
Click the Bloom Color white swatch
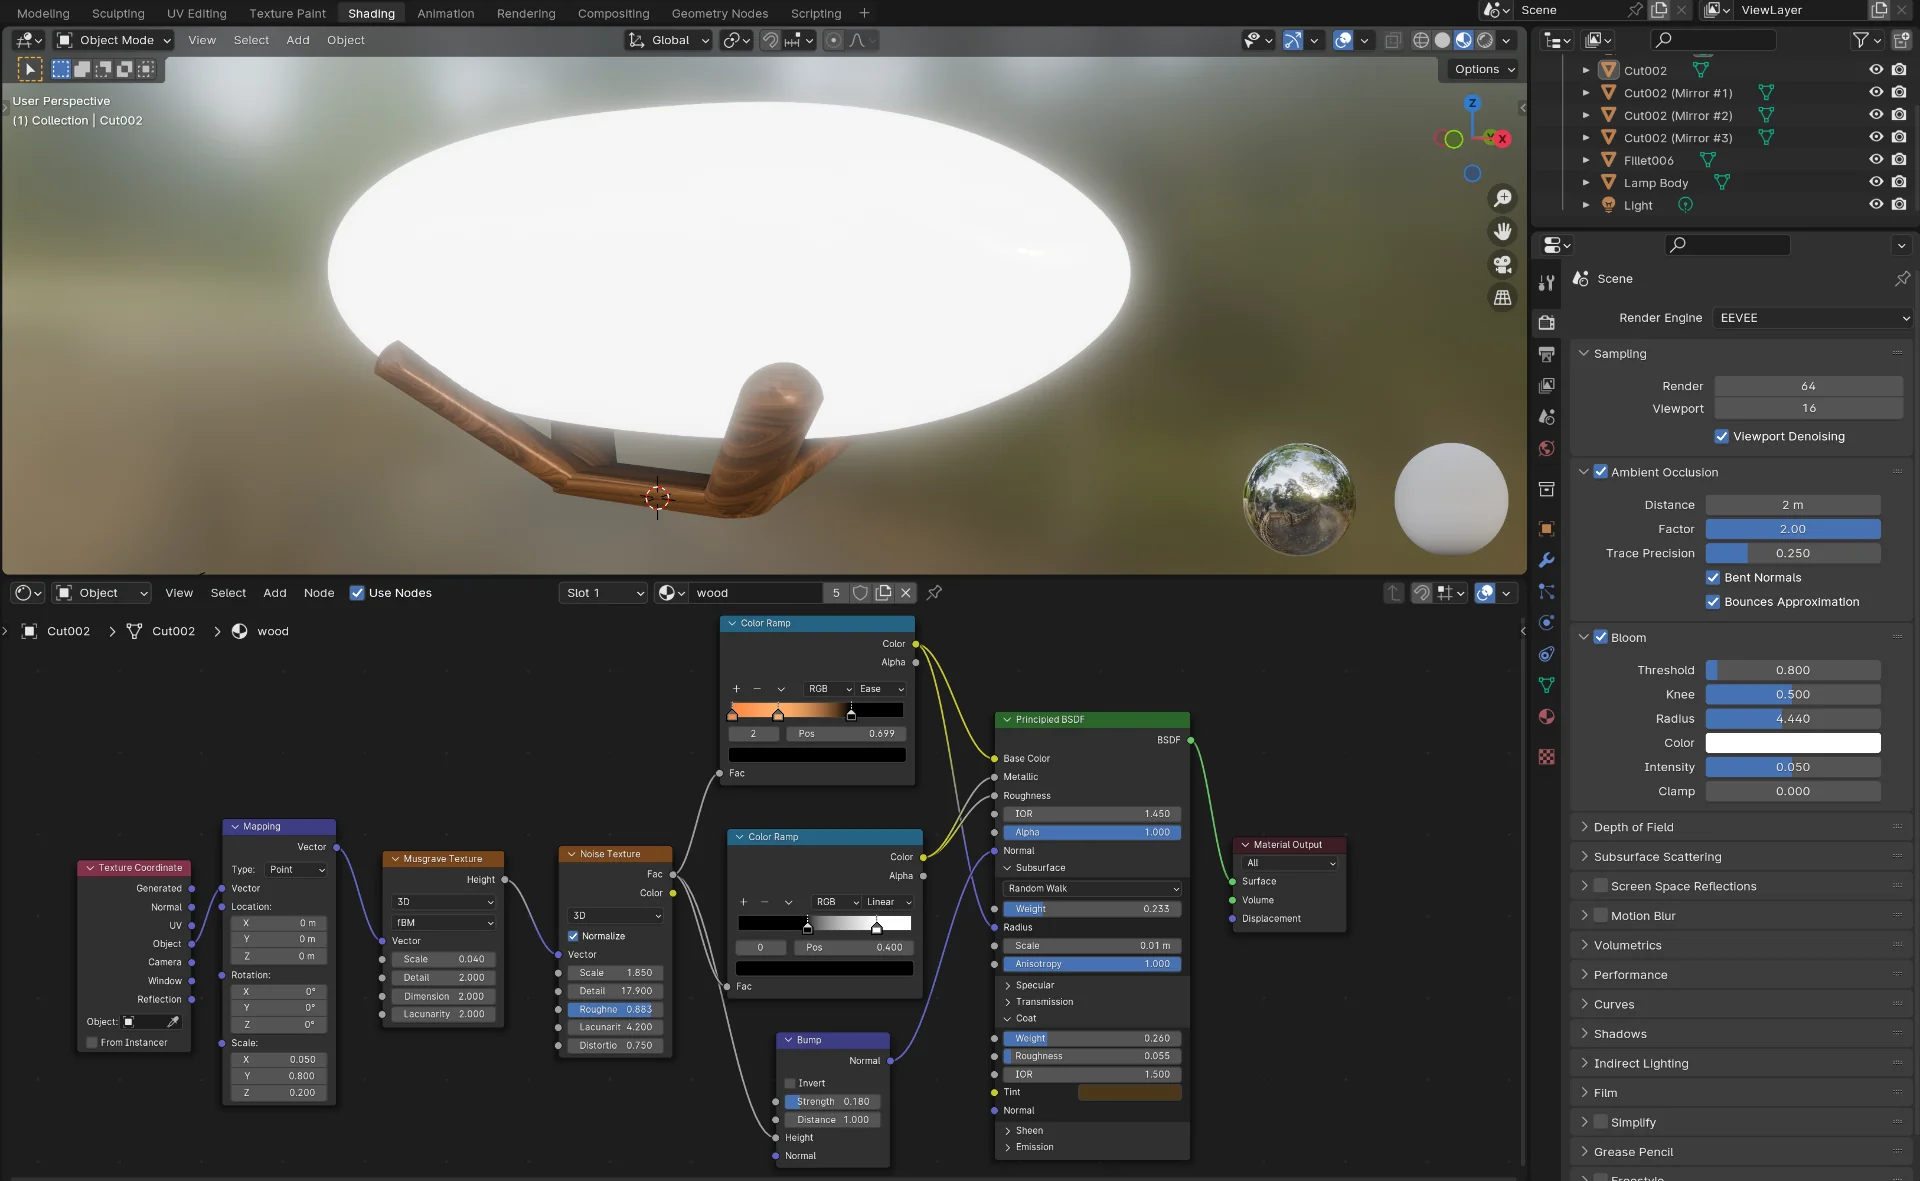pos(1792,743)
